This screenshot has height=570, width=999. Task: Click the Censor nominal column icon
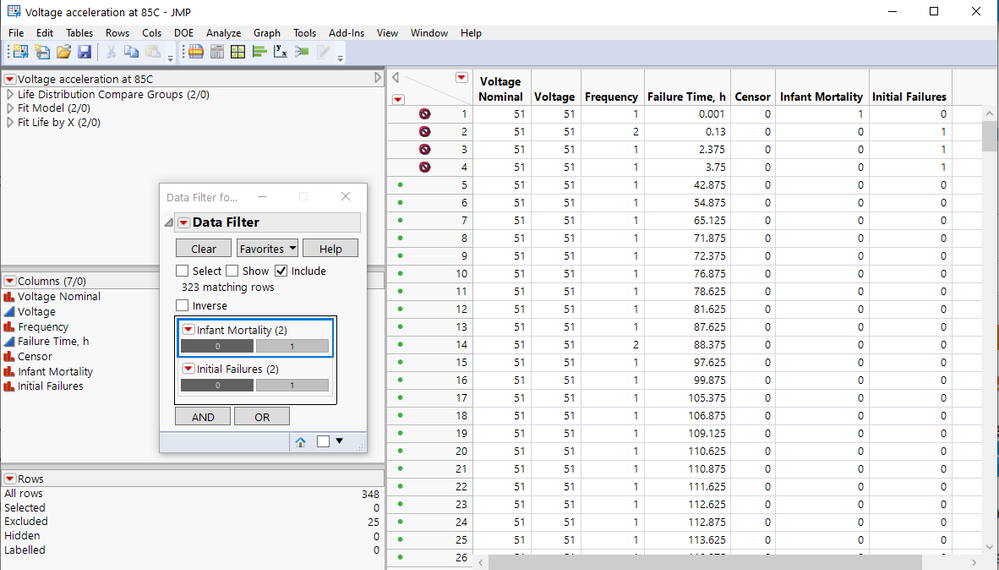(9, 357)
